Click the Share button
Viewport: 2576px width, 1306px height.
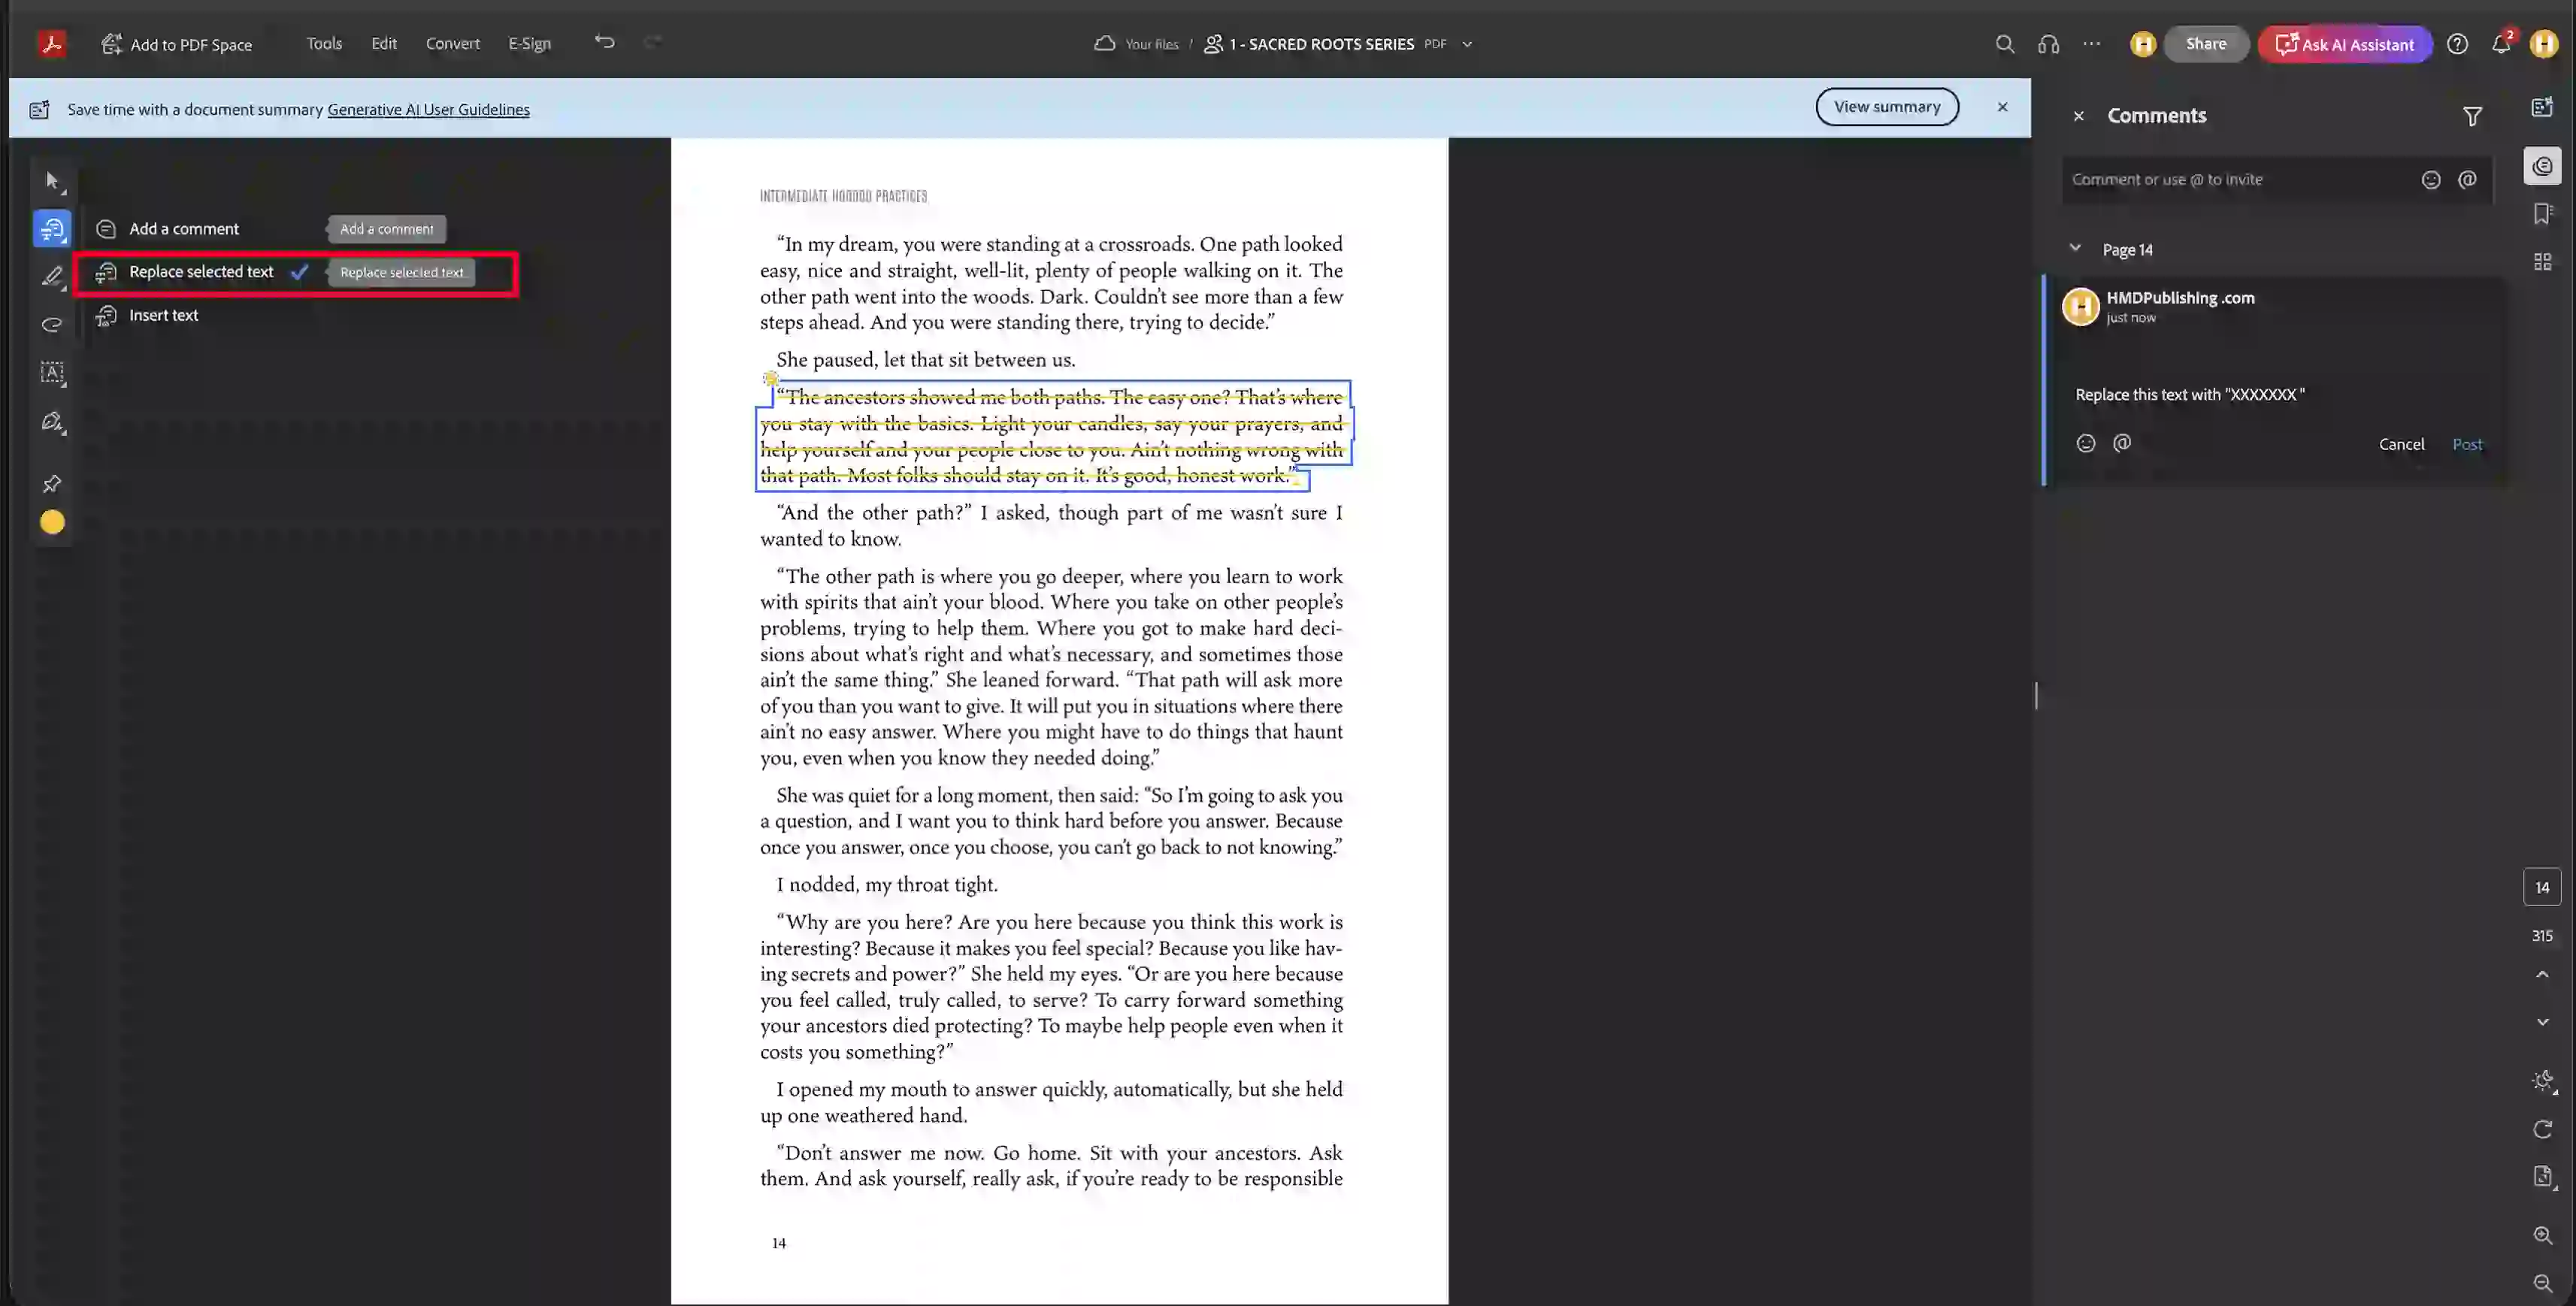2205,44
